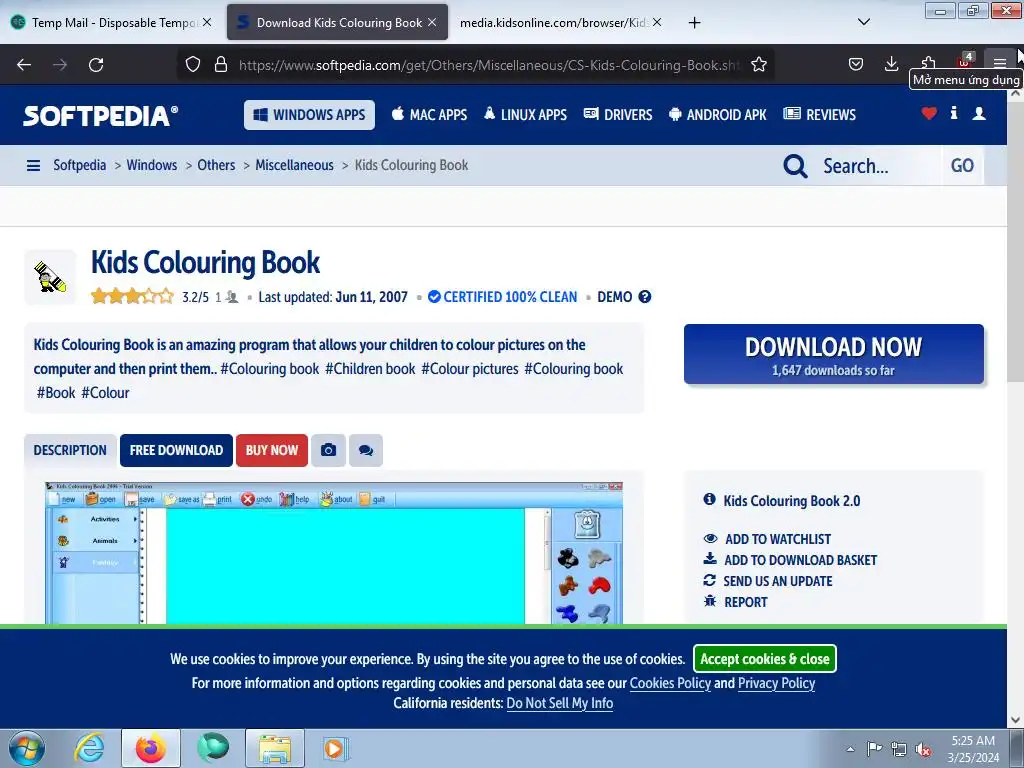Open the extensions puzzle icon
This screenshot has width=1024, height=768.
coord(928,63)
